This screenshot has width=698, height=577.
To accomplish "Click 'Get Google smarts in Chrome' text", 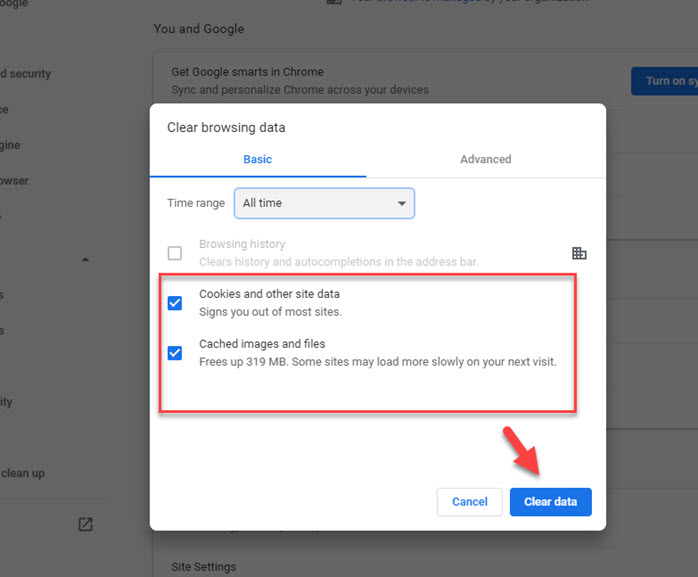I will coord(248,72).
